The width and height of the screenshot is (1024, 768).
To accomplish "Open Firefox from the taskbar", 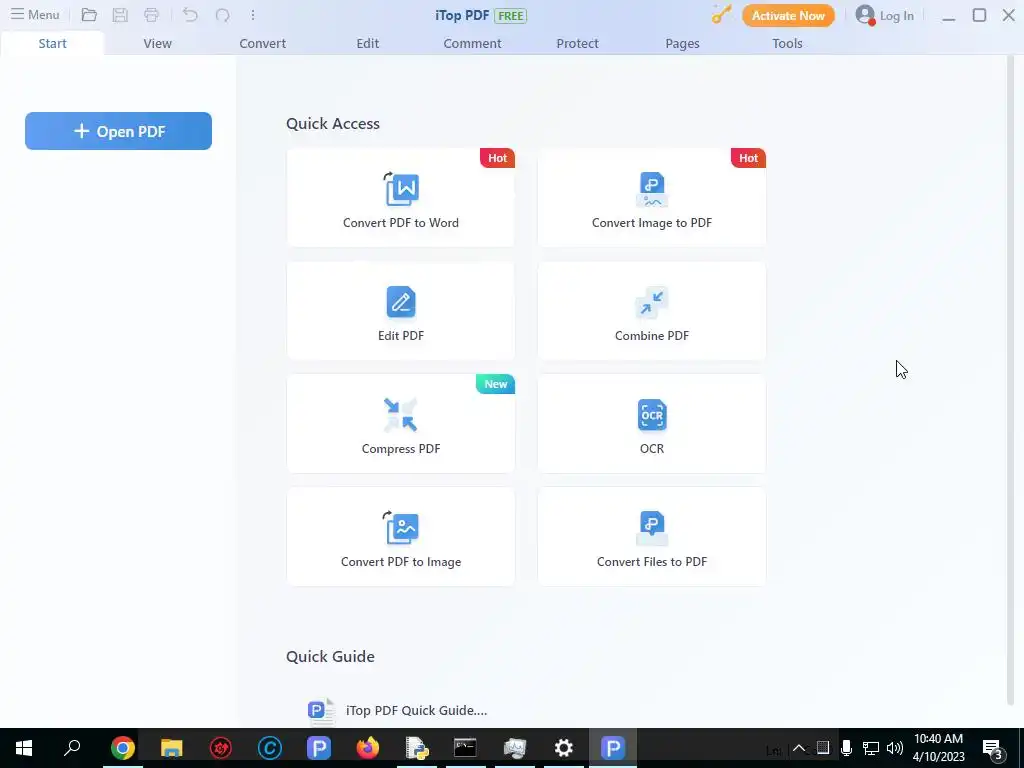I will (x=368, y=748).
